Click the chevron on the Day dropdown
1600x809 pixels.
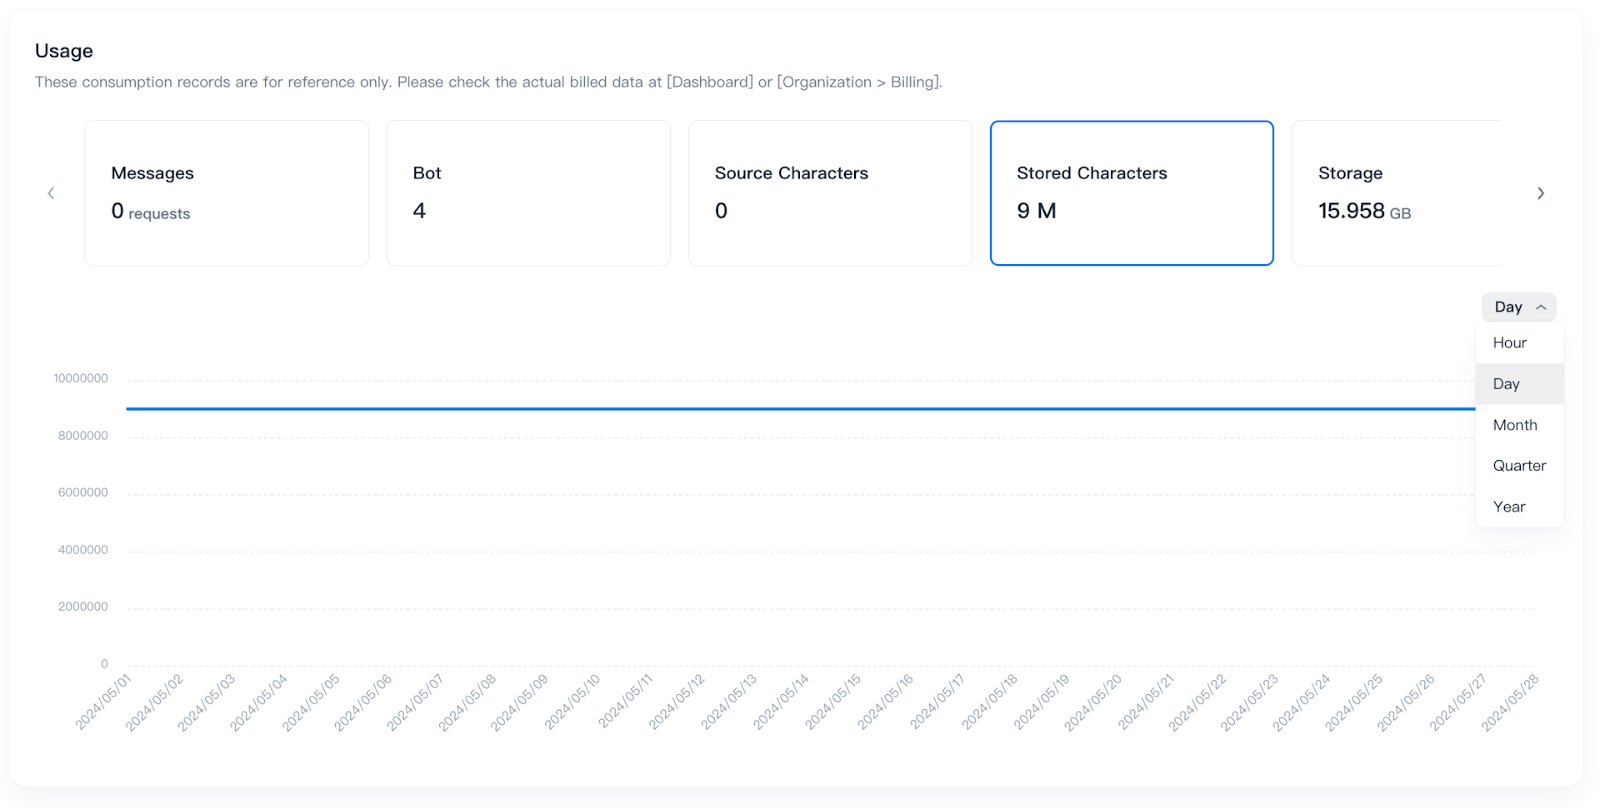coord(1541,308)
